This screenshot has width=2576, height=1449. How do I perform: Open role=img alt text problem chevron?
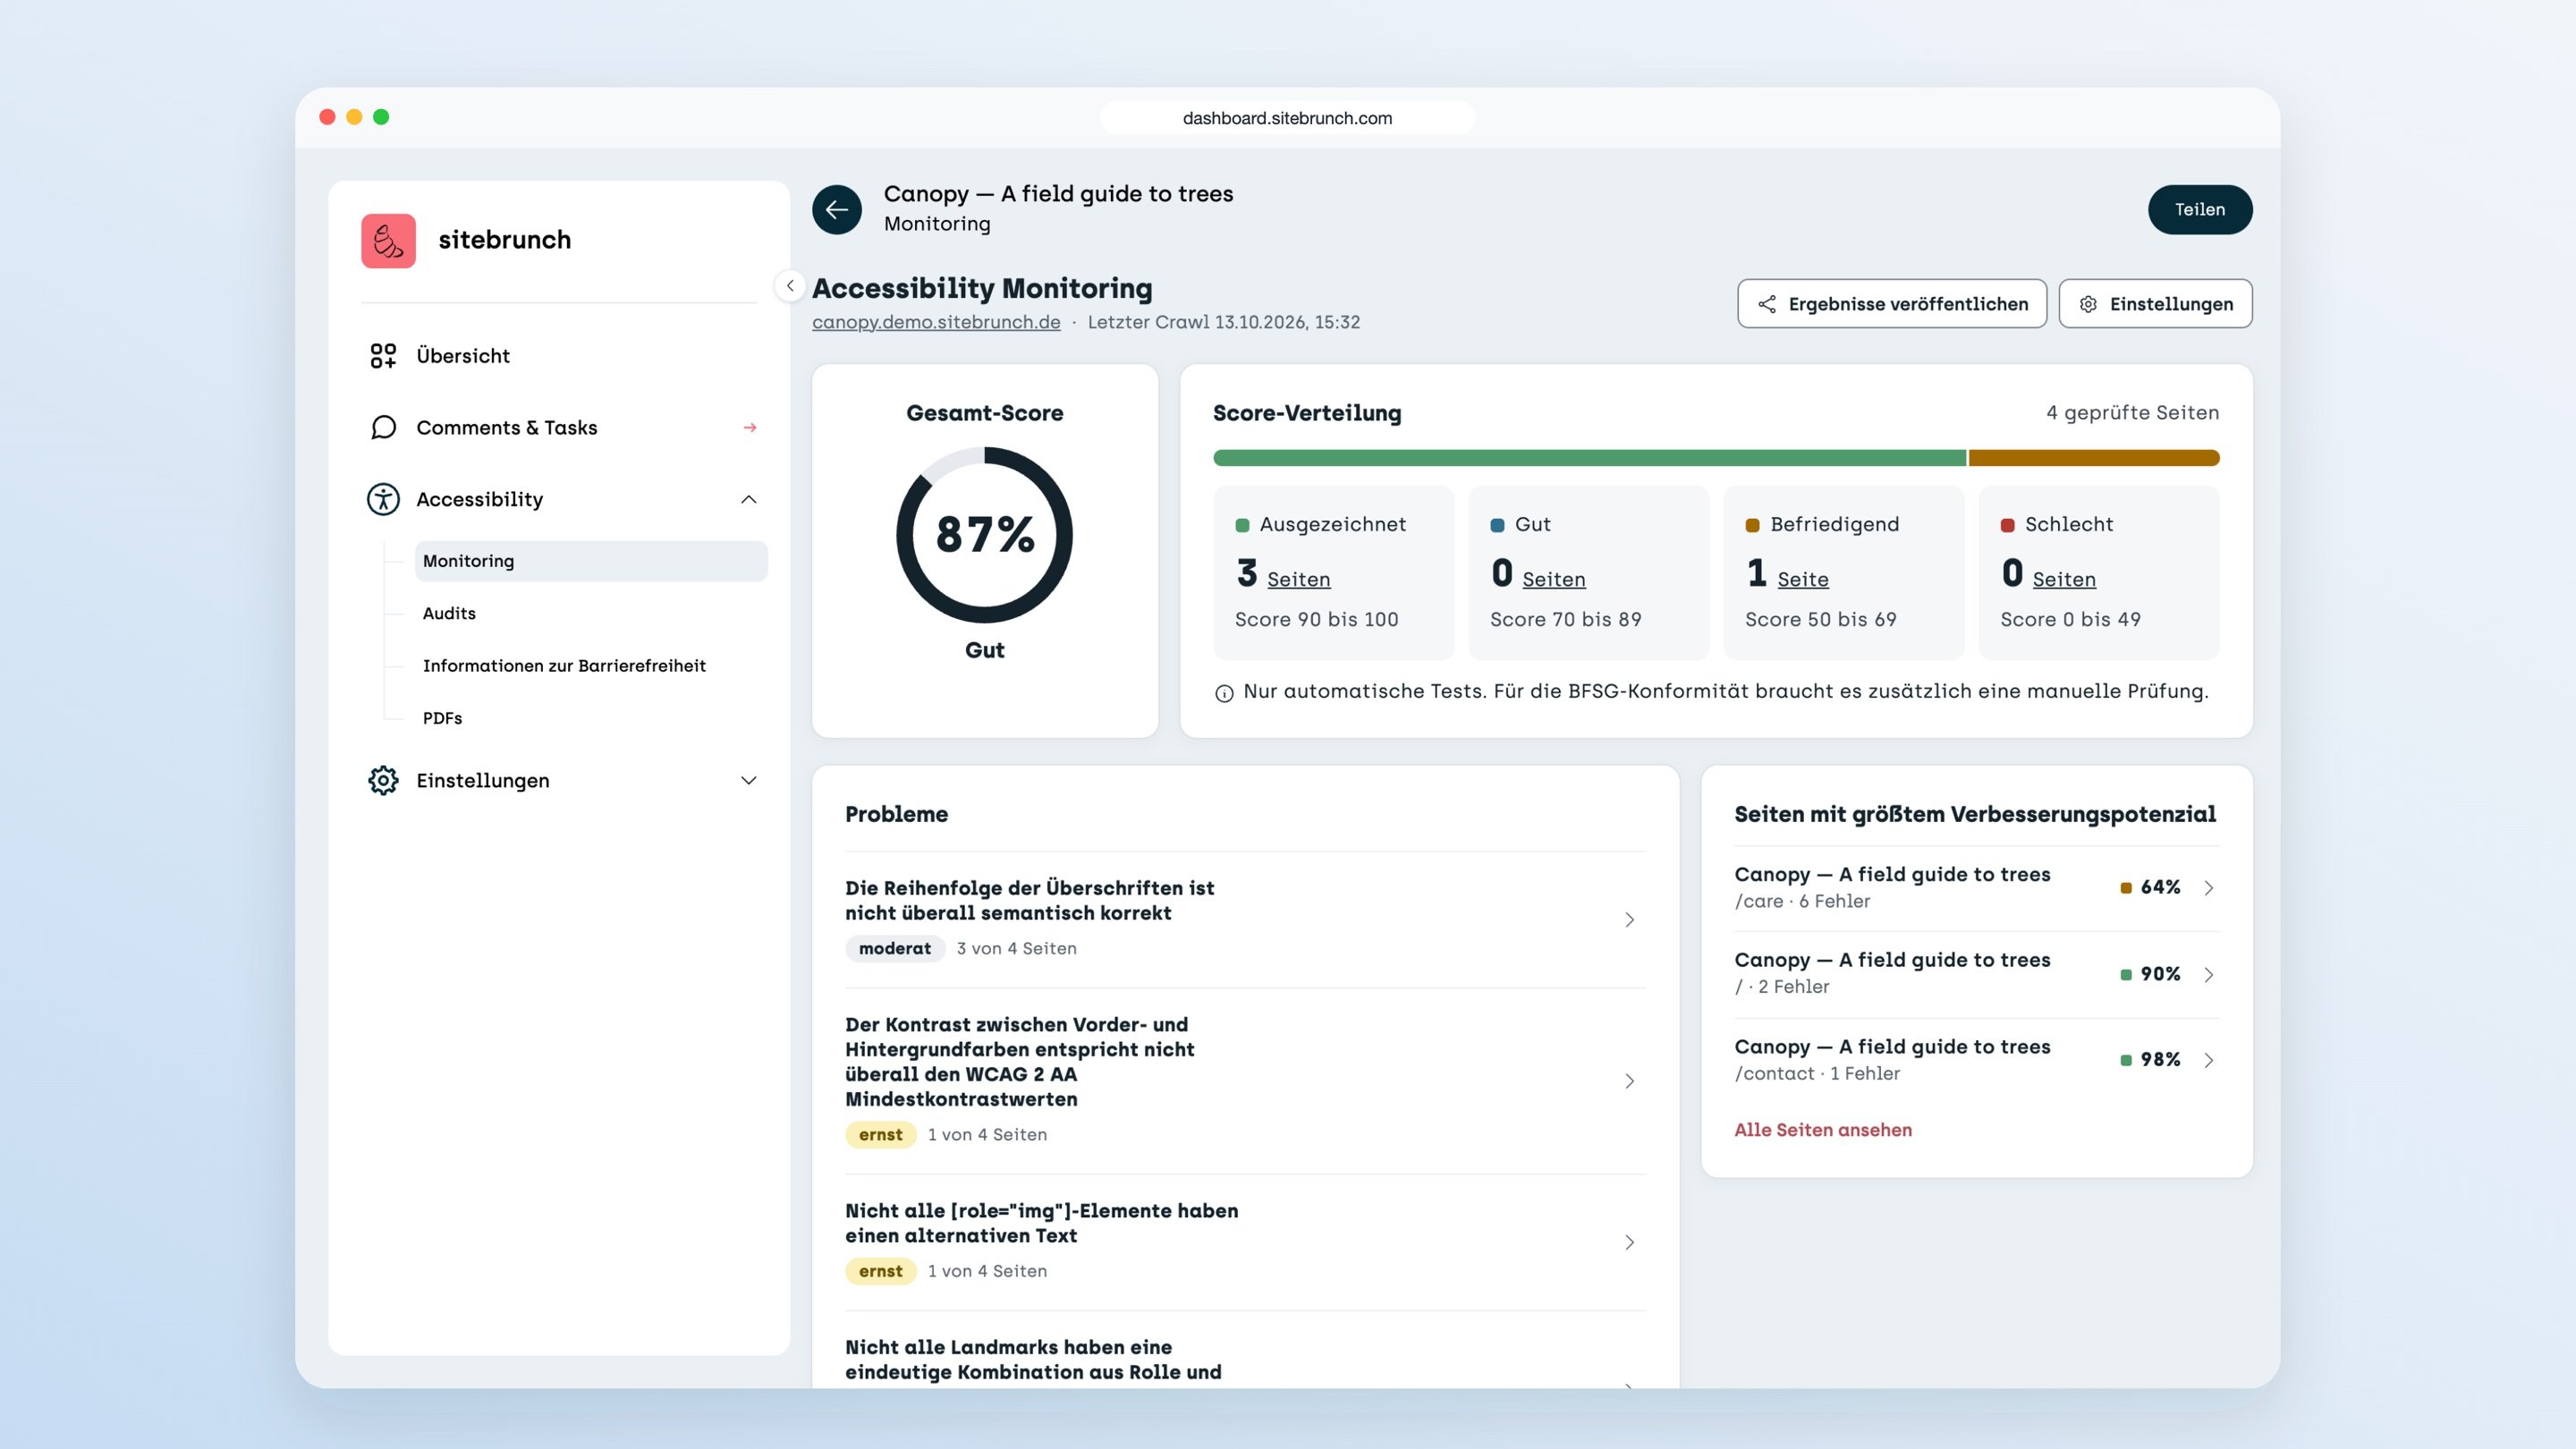(1630, 1242)
